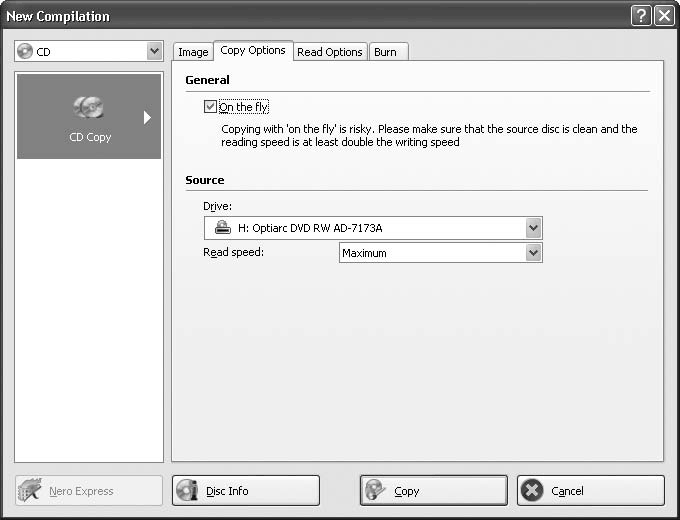This screenshot has height=520, width=680.
Task: Switch to the Image tab
Action: coord(193,52)
